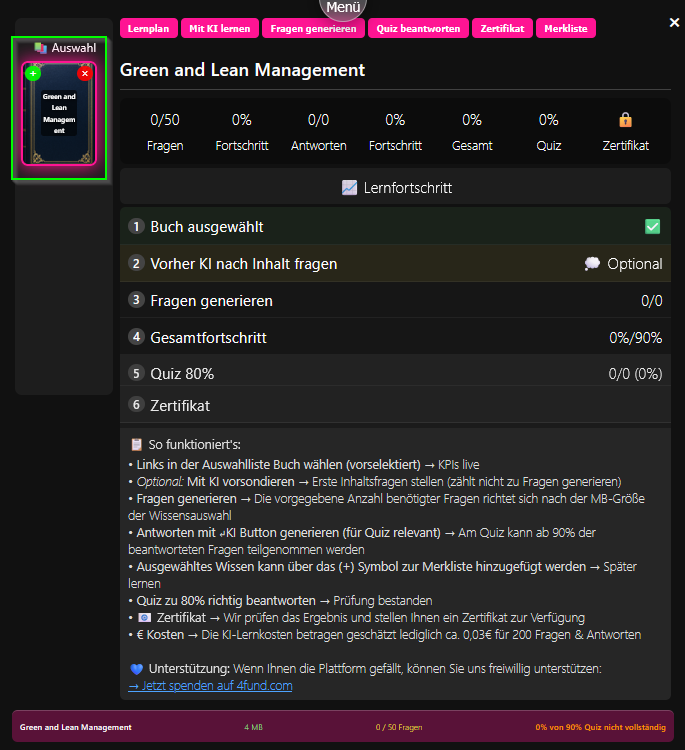Click the clipboard icon beside So funktioniert's

point(137,444)
